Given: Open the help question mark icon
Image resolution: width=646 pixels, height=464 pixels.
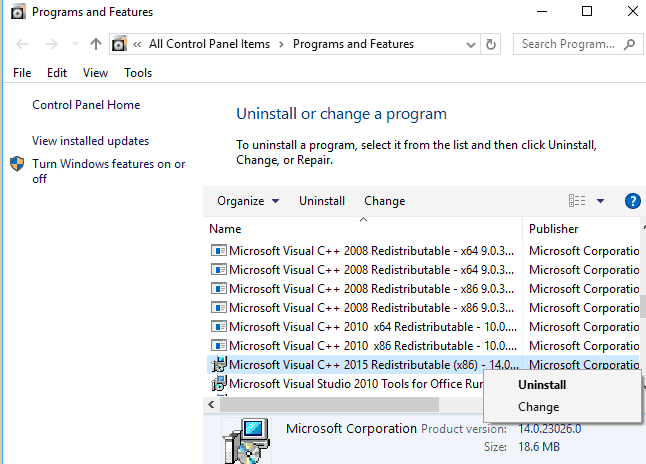Looking at the screenshot, I should click(632, 201).
